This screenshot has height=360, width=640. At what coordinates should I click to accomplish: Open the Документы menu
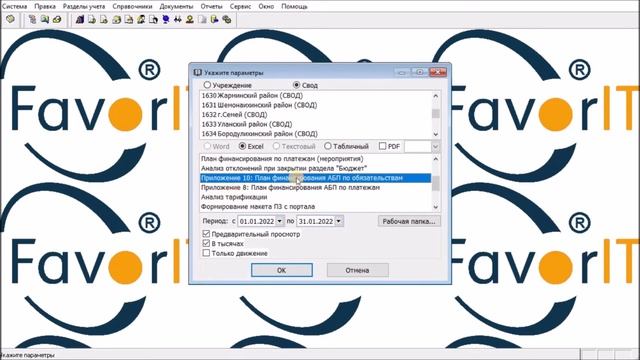click(x=176, y=7)
